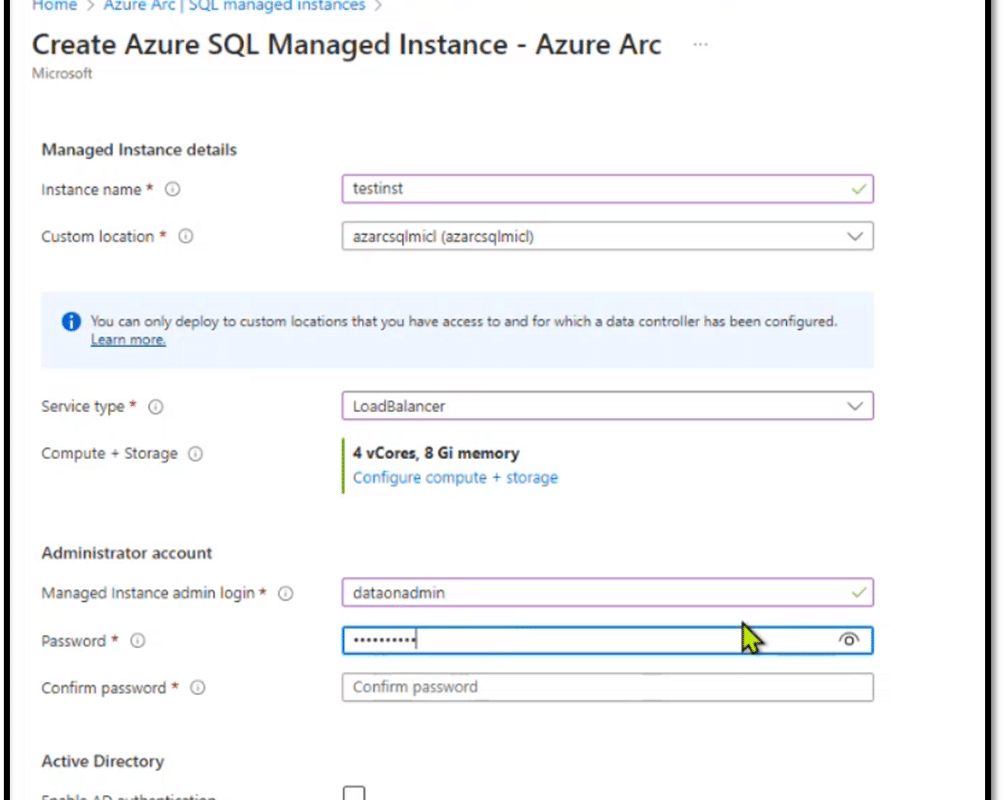This screenshot has width=1004, height=800.
Task: Open info tooltip for Service type
Action: tap(156, 407)
